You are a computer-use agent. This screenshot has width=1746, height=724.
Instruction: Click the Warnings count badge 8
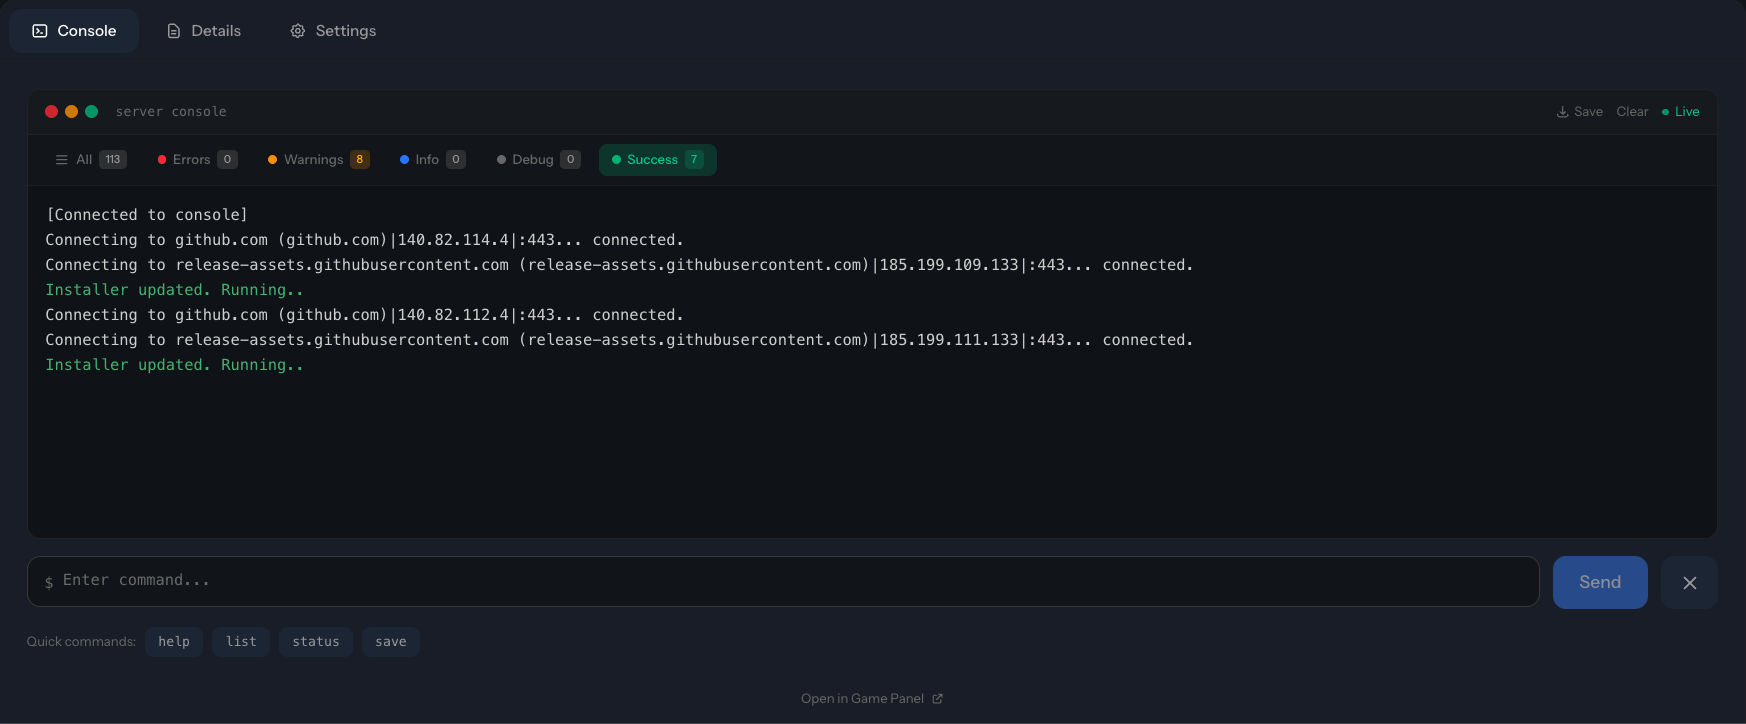coord(360,160)
